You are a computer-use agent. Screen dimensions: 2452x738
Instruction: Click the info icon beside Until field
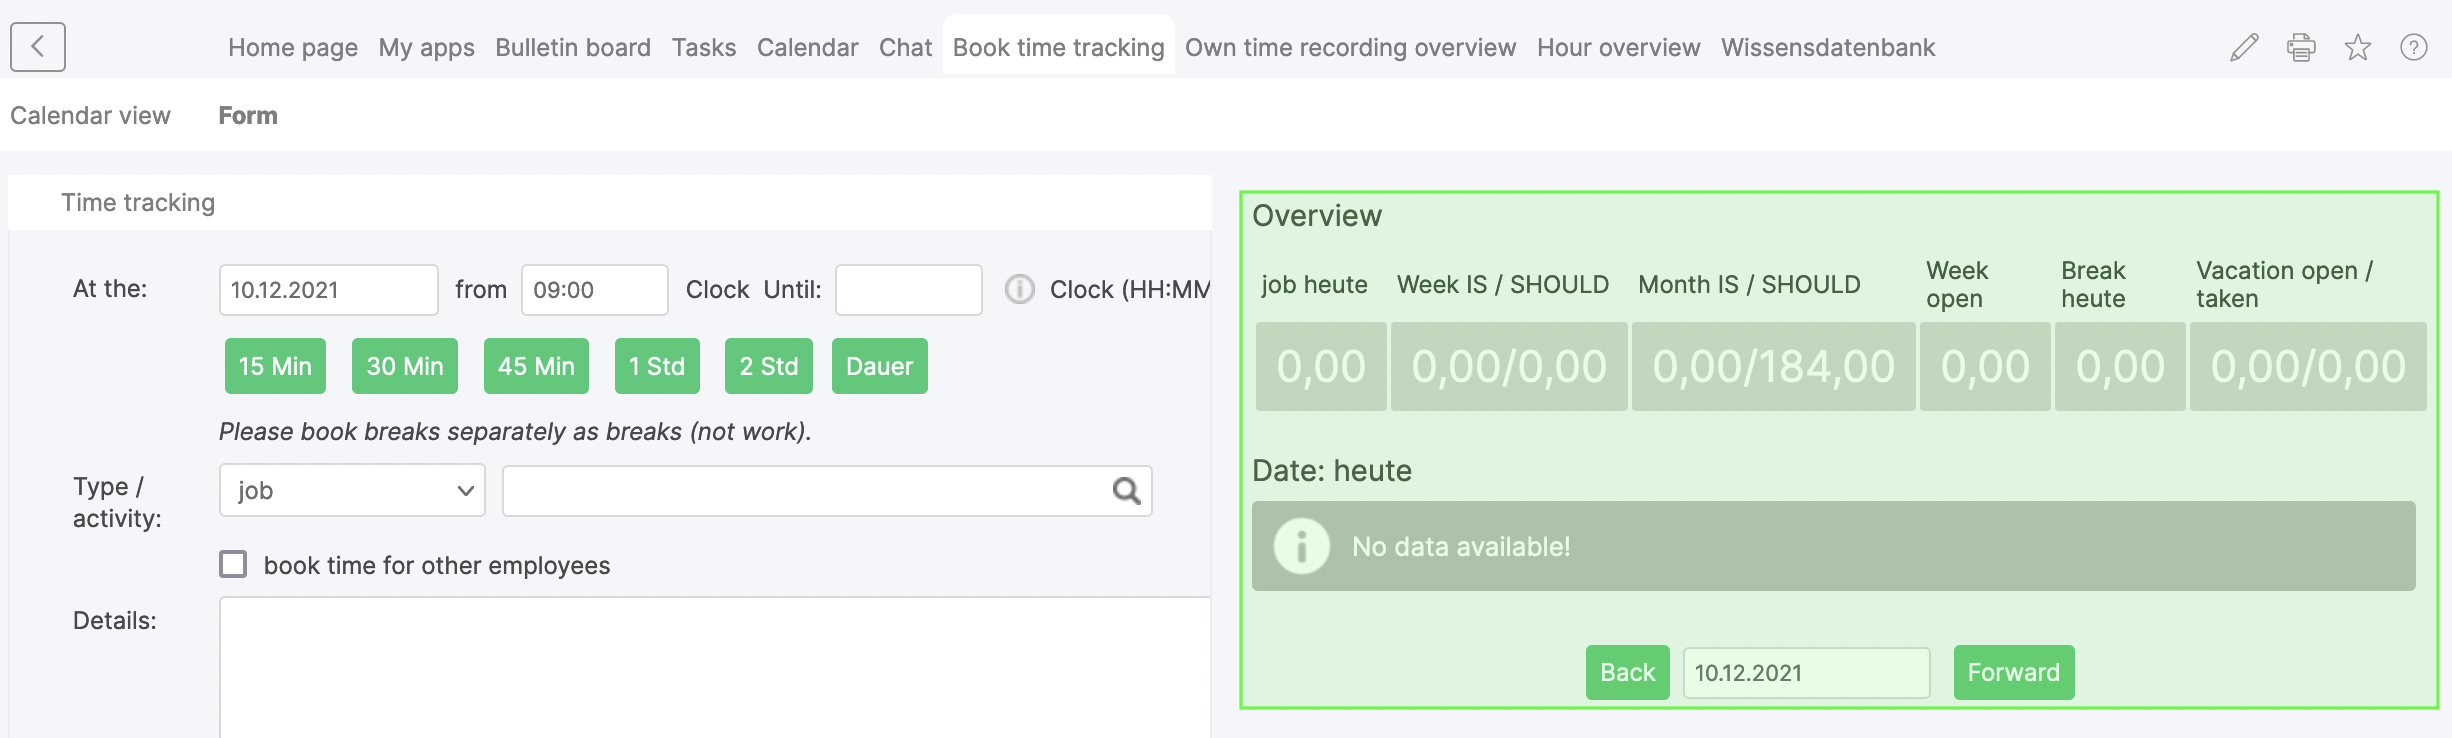(x=1019, y=290)
